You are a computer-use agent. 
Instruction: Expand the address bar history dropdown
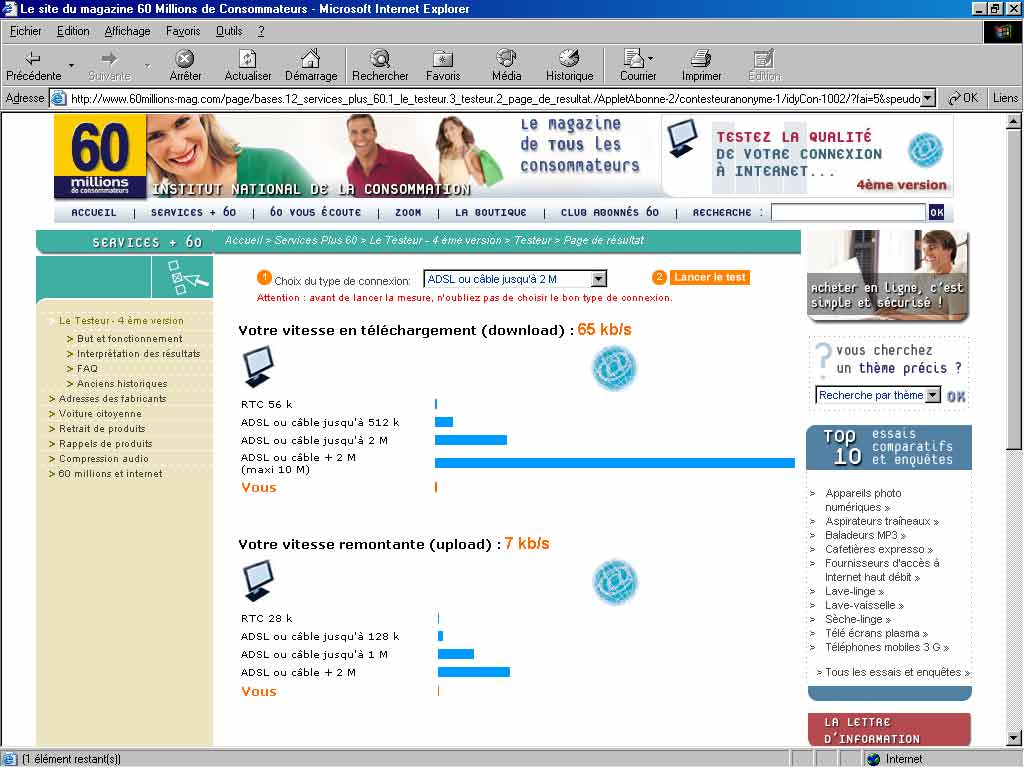pos(928,99)
